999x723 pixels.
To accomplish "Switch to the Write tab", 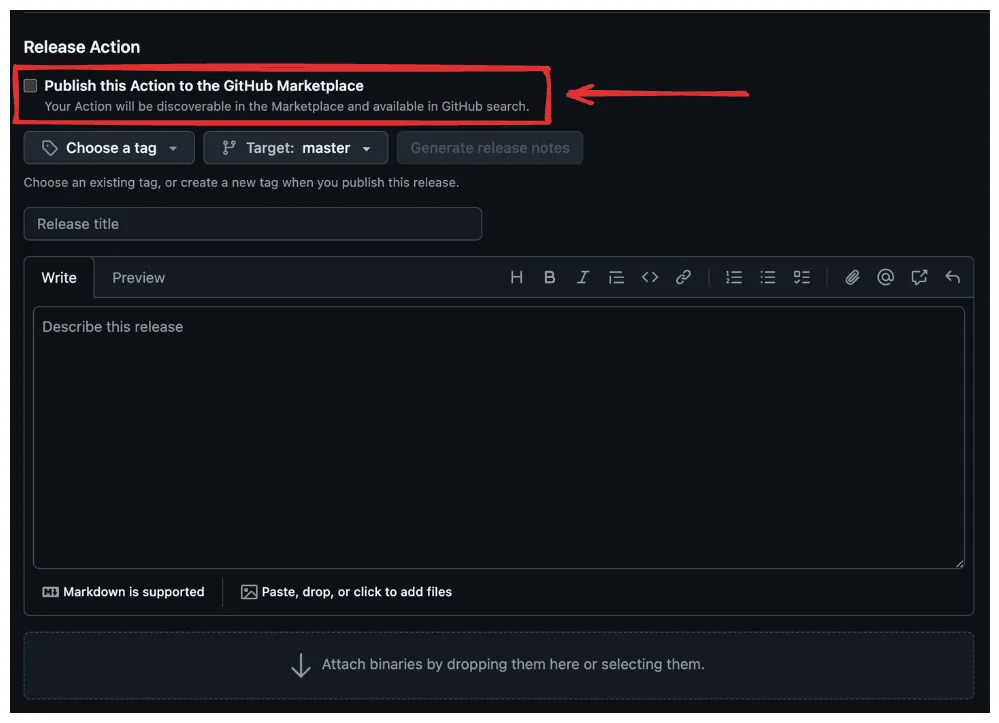I will 59,278.
